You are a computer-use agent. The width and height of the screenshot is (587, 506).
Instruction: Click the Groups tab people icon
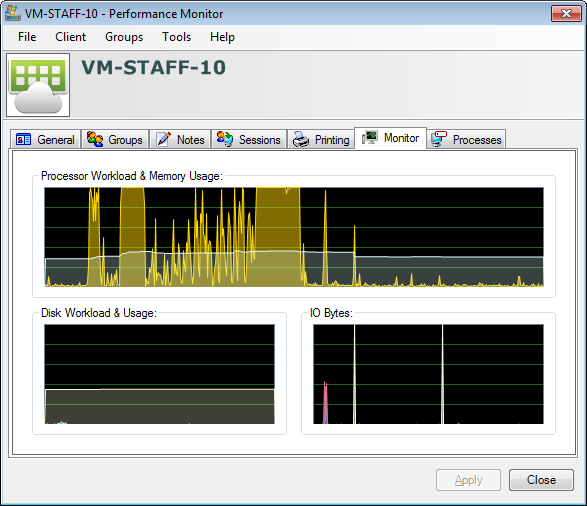tap(95, 139)
